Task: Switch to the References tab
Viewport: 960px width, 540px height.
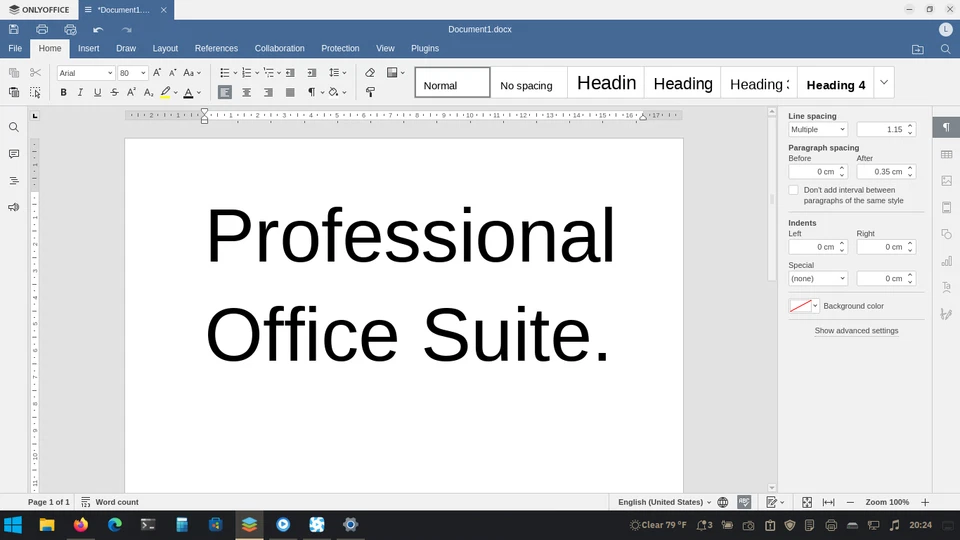Action: (216, 48)
